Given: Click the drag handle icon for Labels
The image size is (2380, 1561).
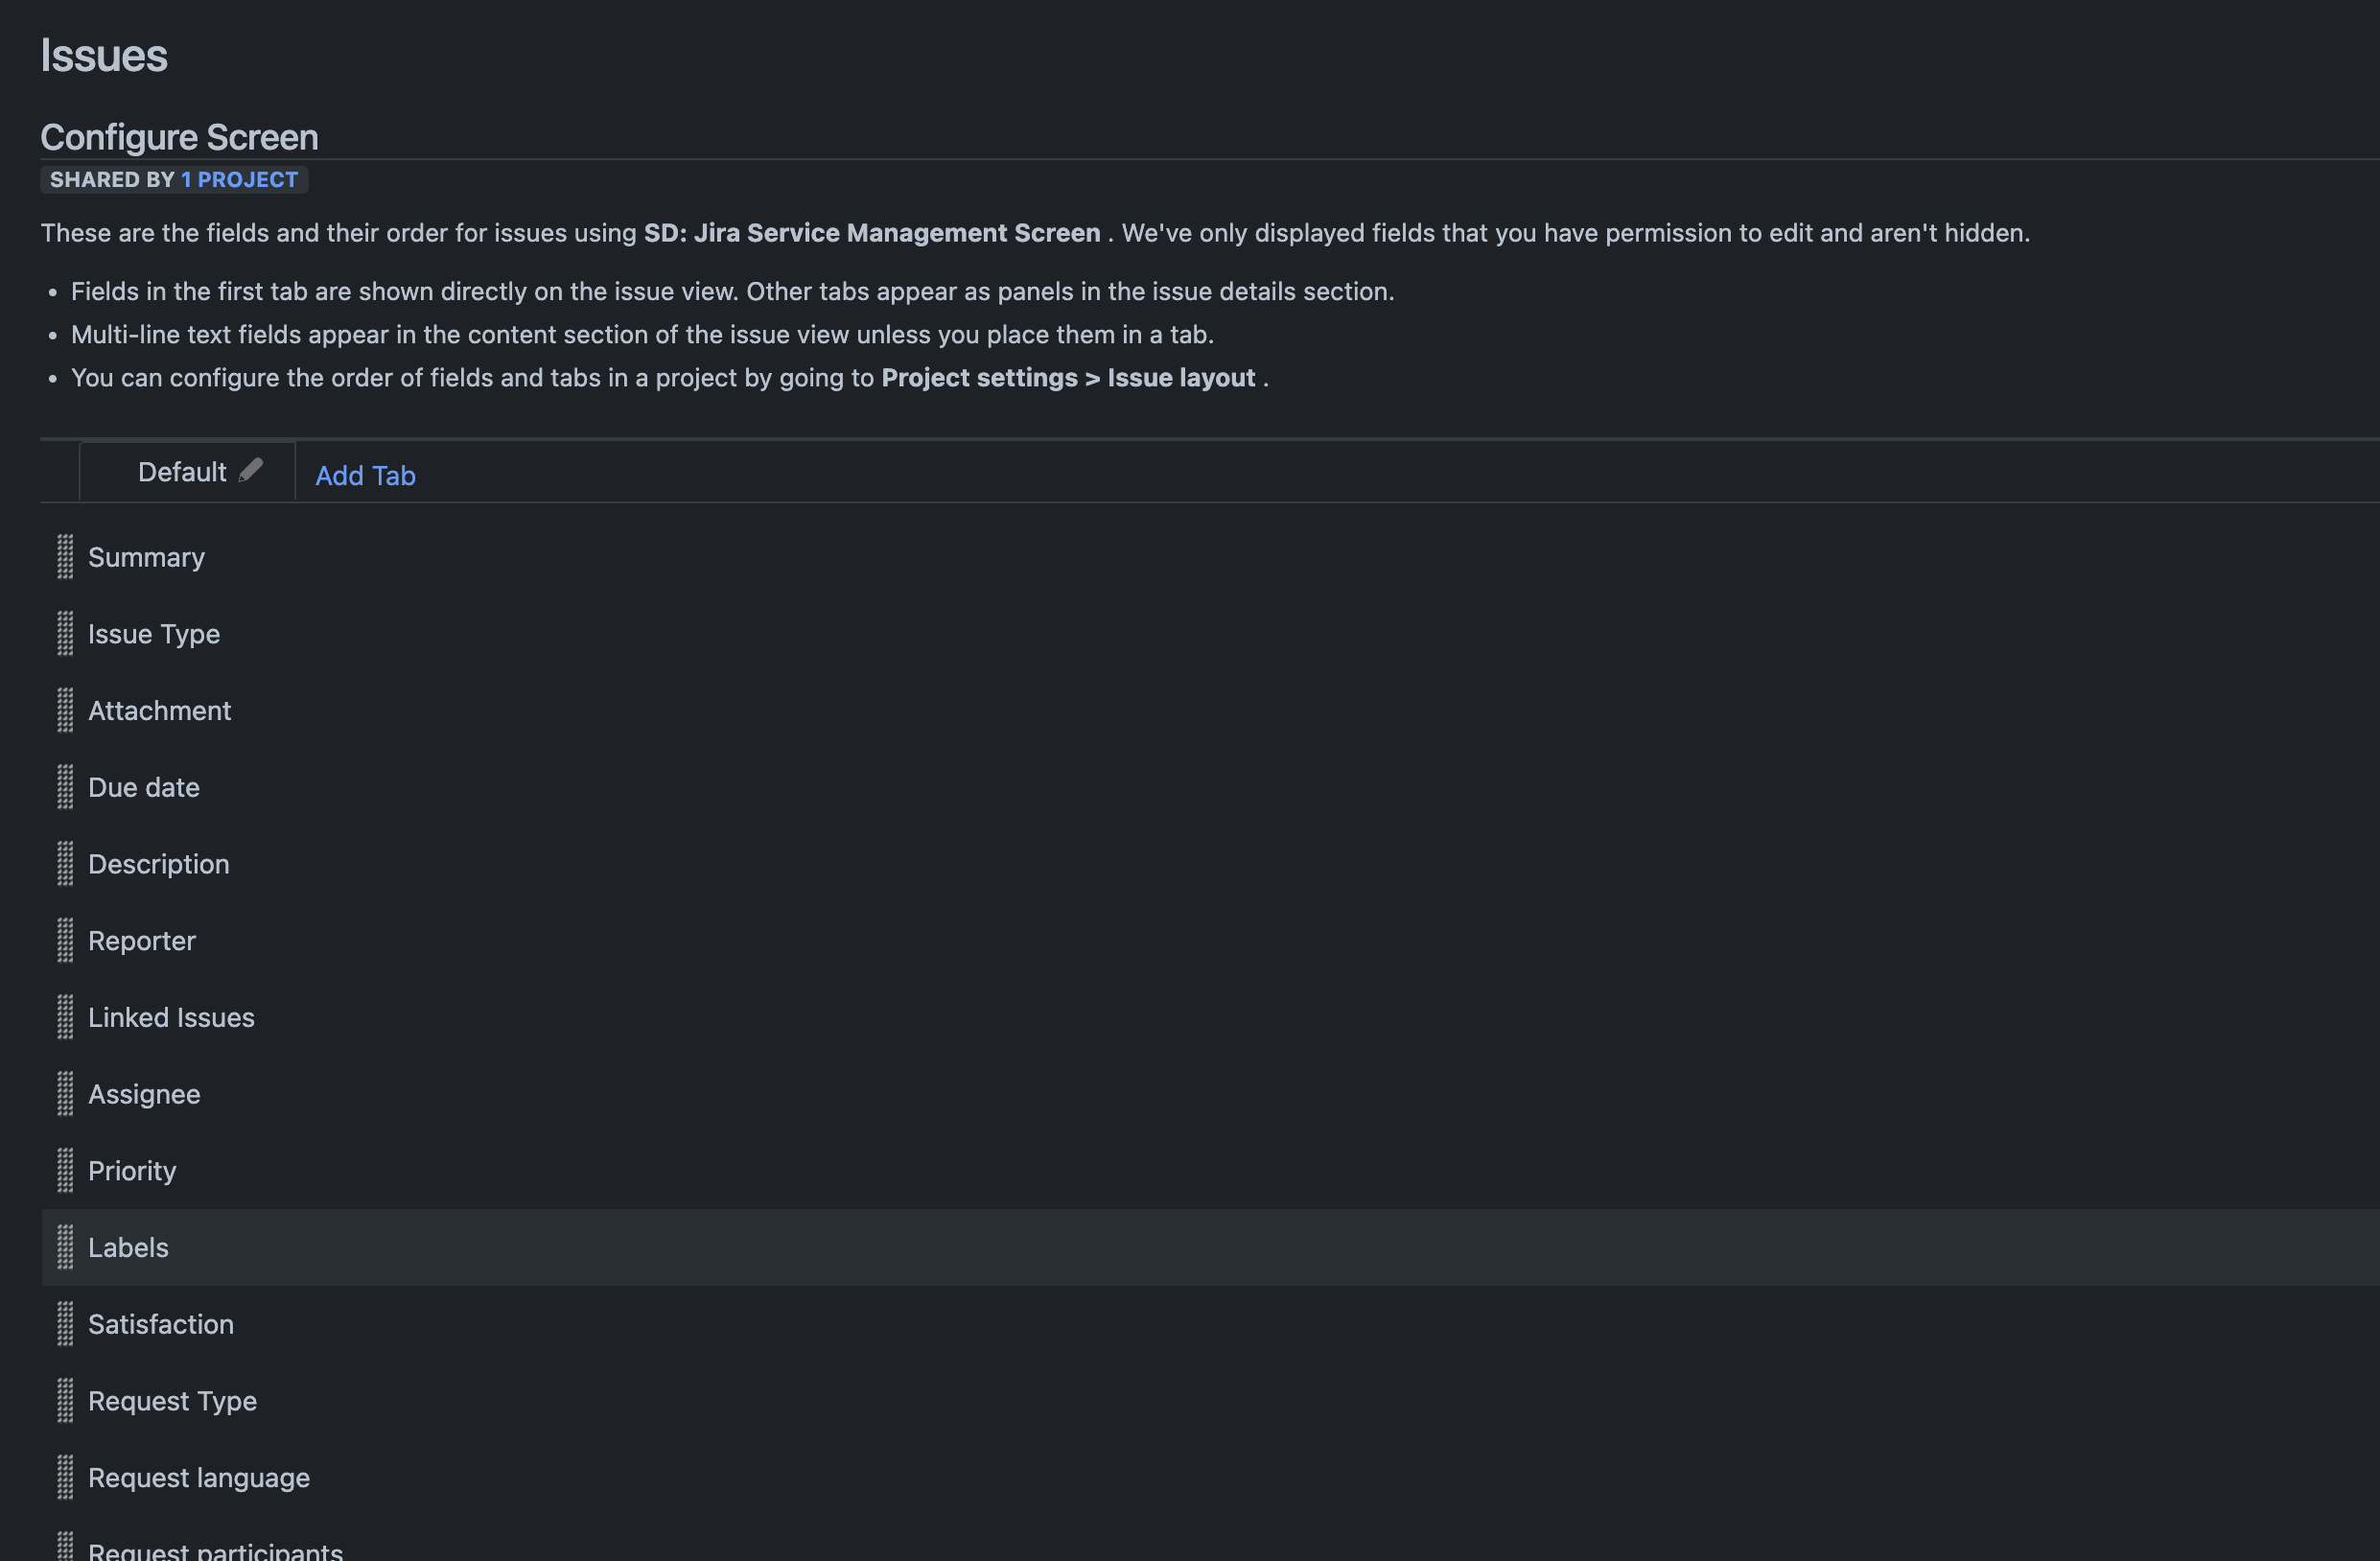Looking at the screenshot, I should pyautogui.click(x=65, y=1248).
